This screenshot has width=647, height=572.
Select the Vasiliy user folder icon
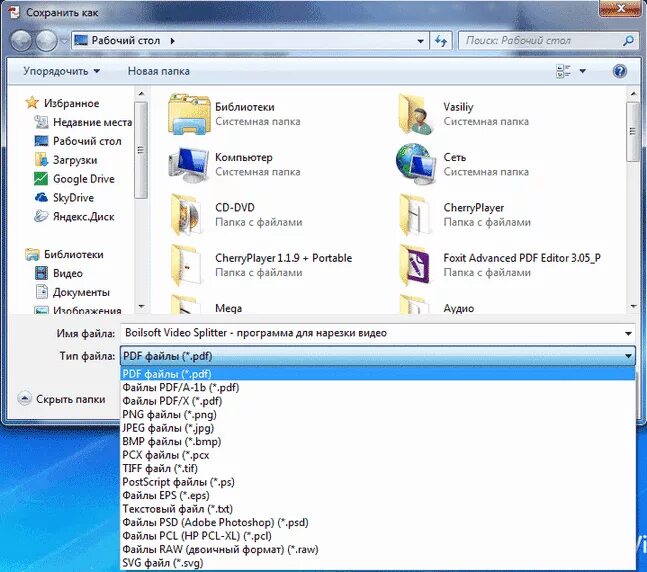tap(416, 114)
